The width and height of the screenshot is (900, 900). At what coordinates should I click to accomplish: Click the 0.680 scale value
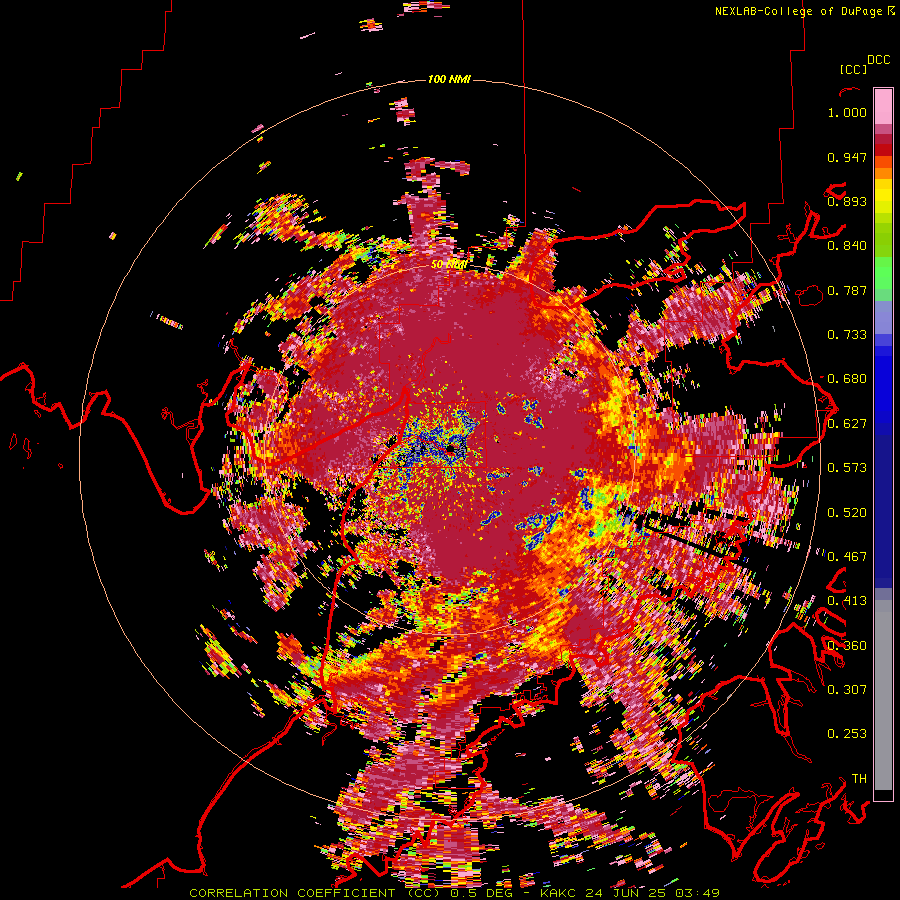click(847, 379)
